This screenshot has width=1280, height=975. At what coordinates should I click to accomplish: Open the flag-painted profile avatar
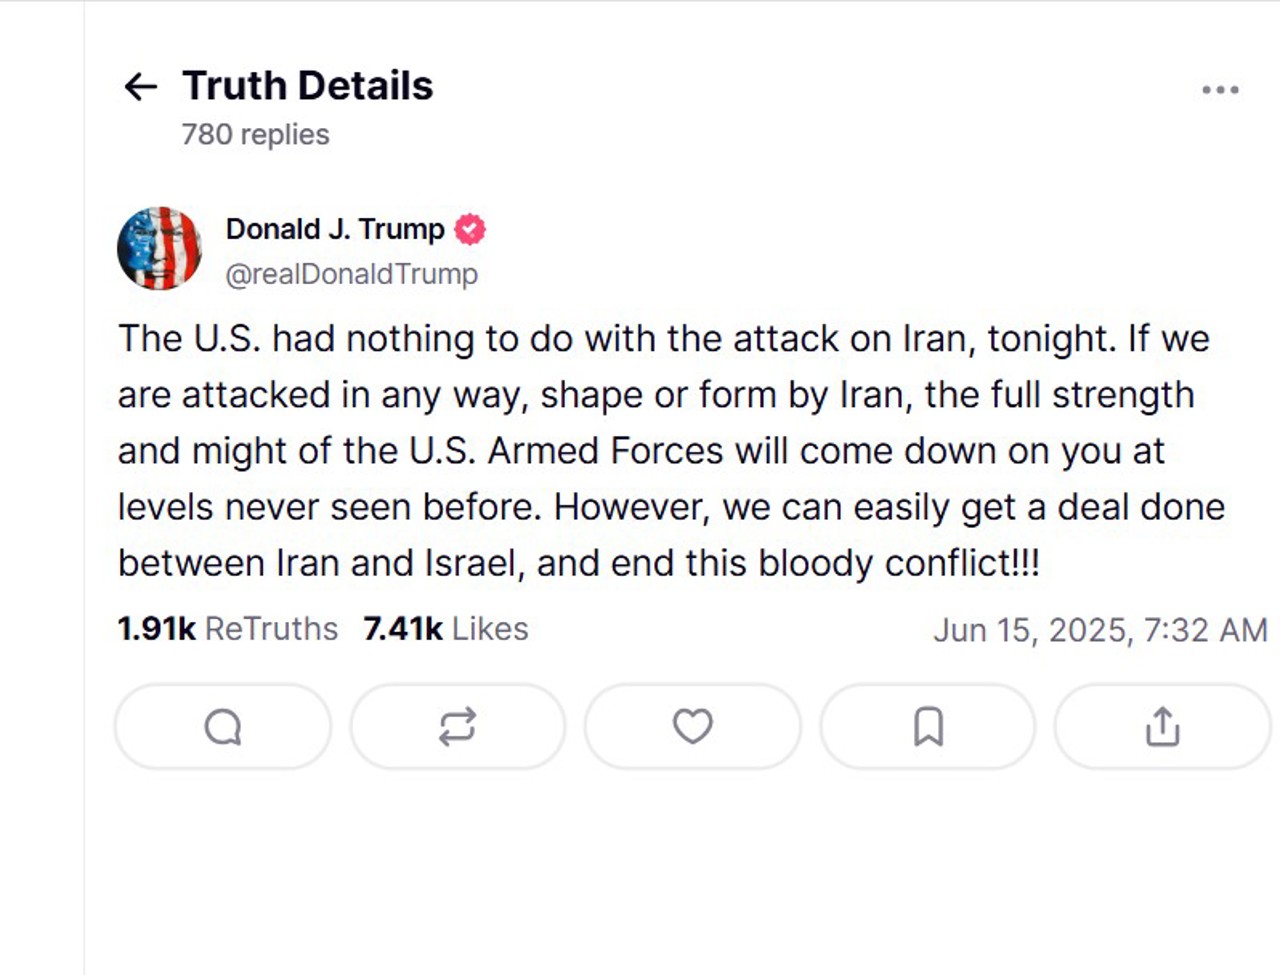click(x=159, y=248)
